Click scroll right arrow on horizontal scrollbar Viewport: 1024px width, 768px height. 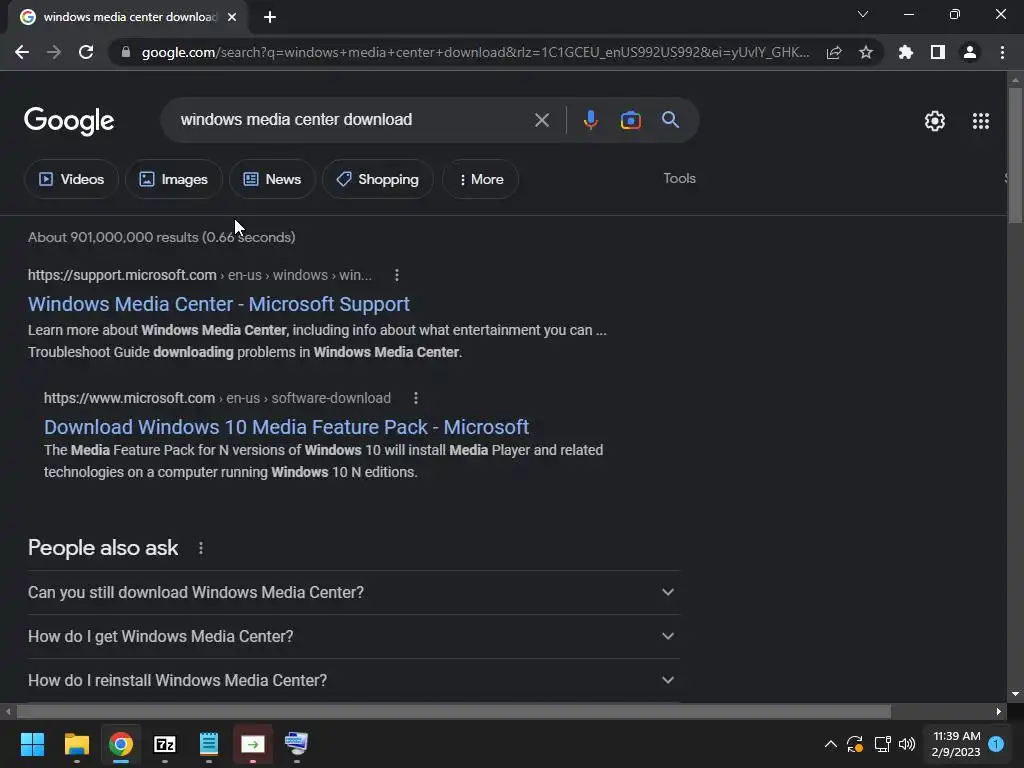click(999, 711)
